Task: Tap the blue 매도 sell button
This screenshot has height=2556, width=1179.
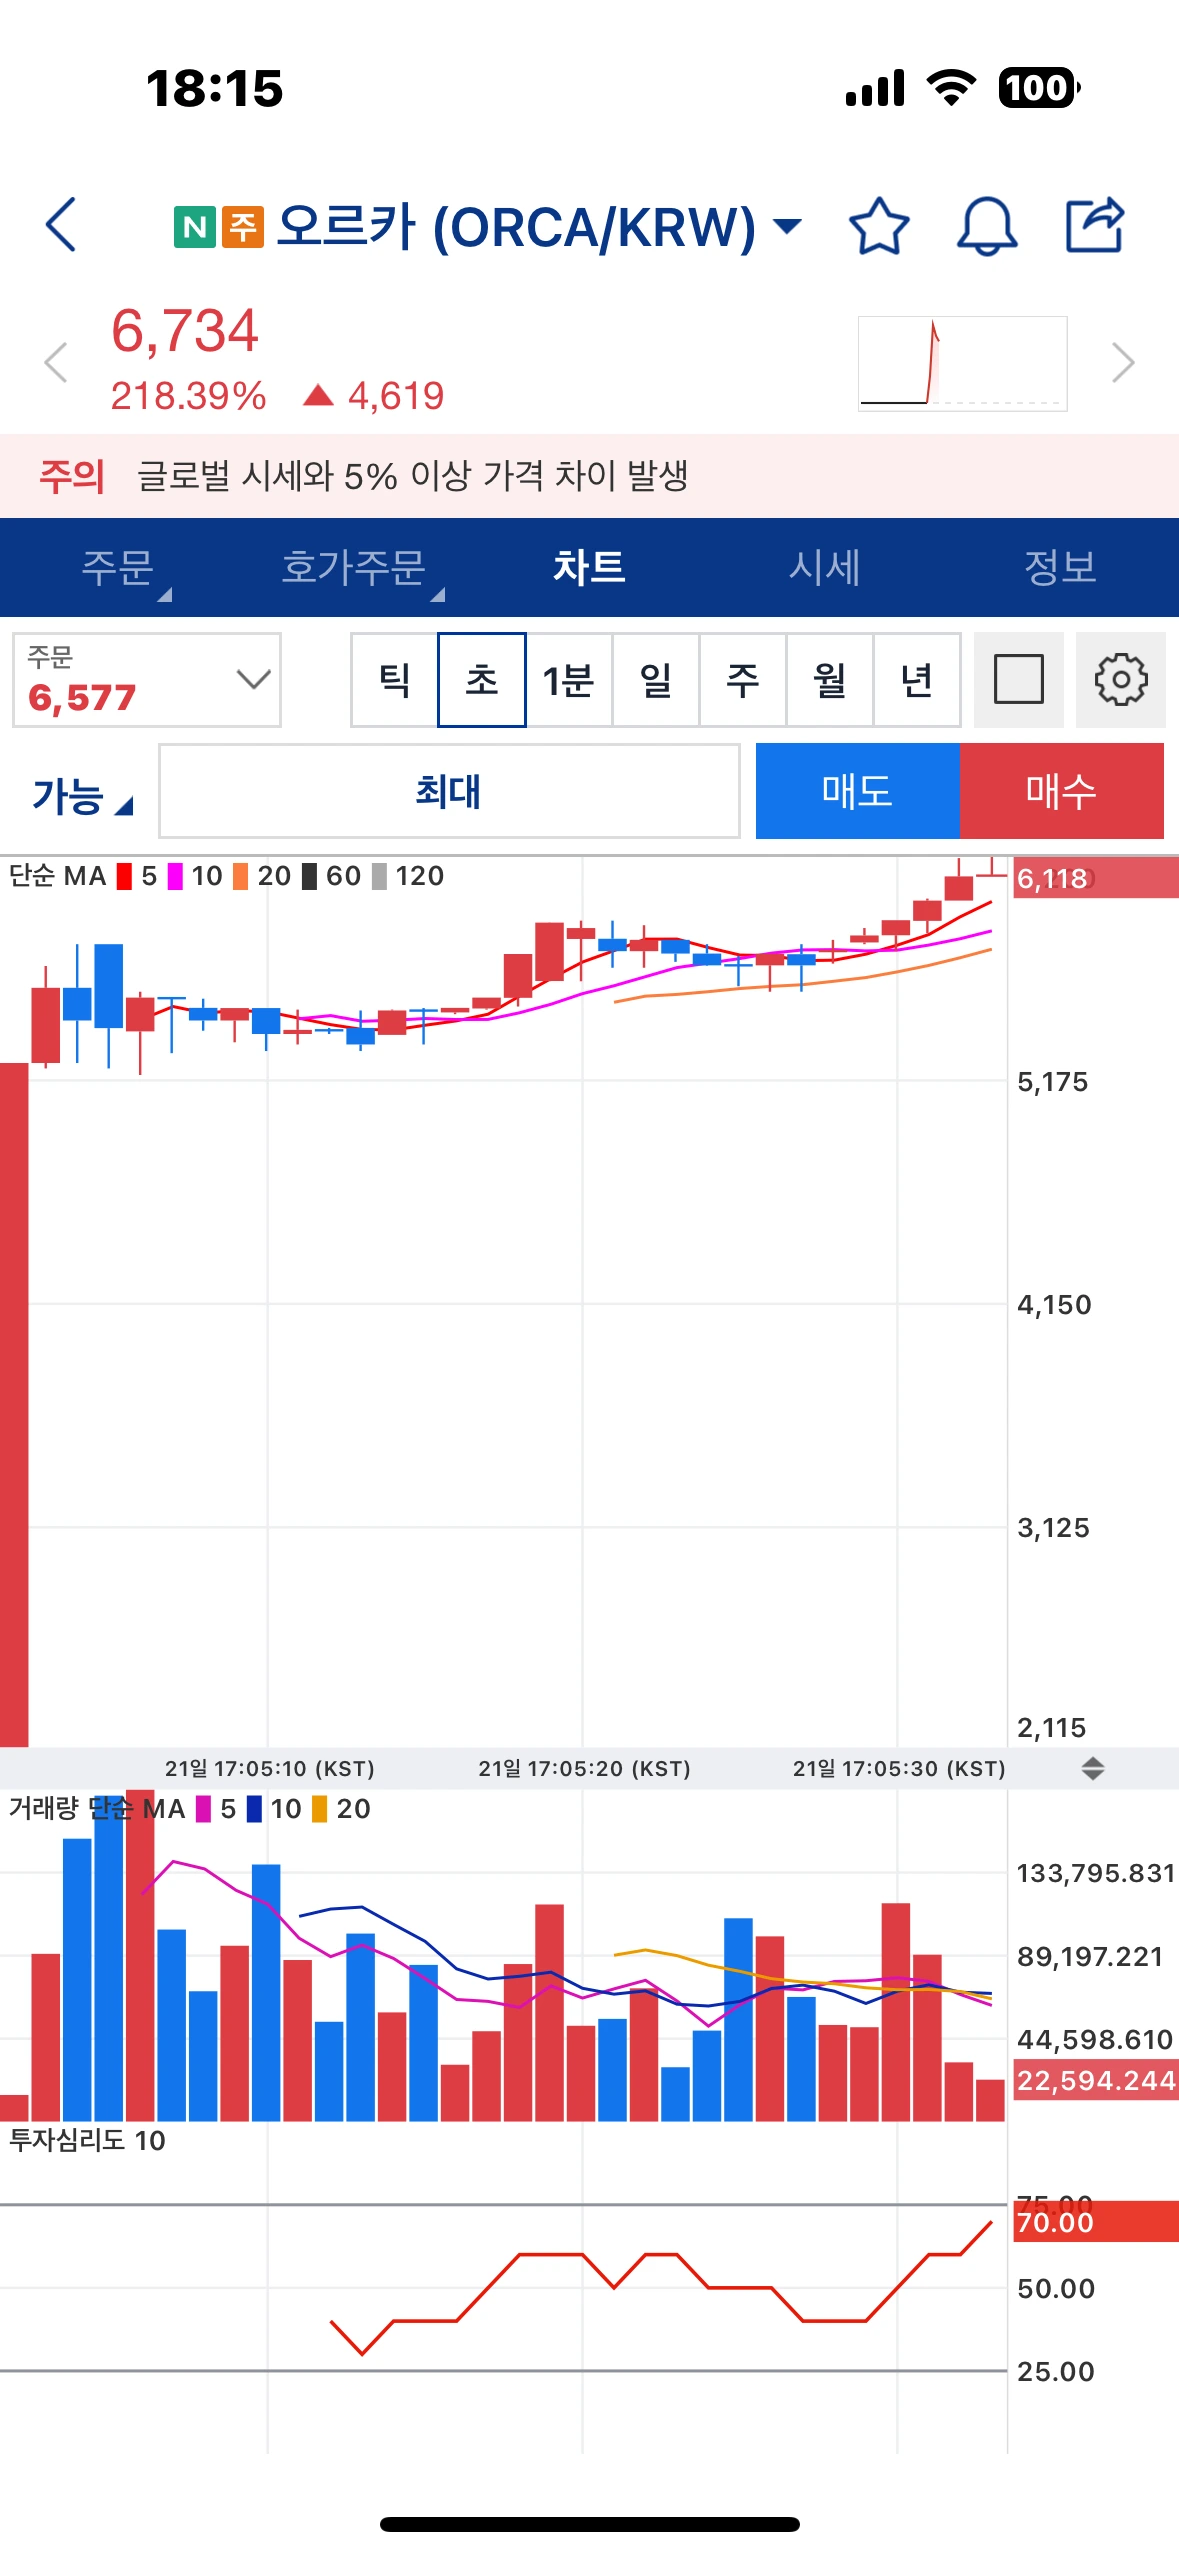Action: click(858, 791)
